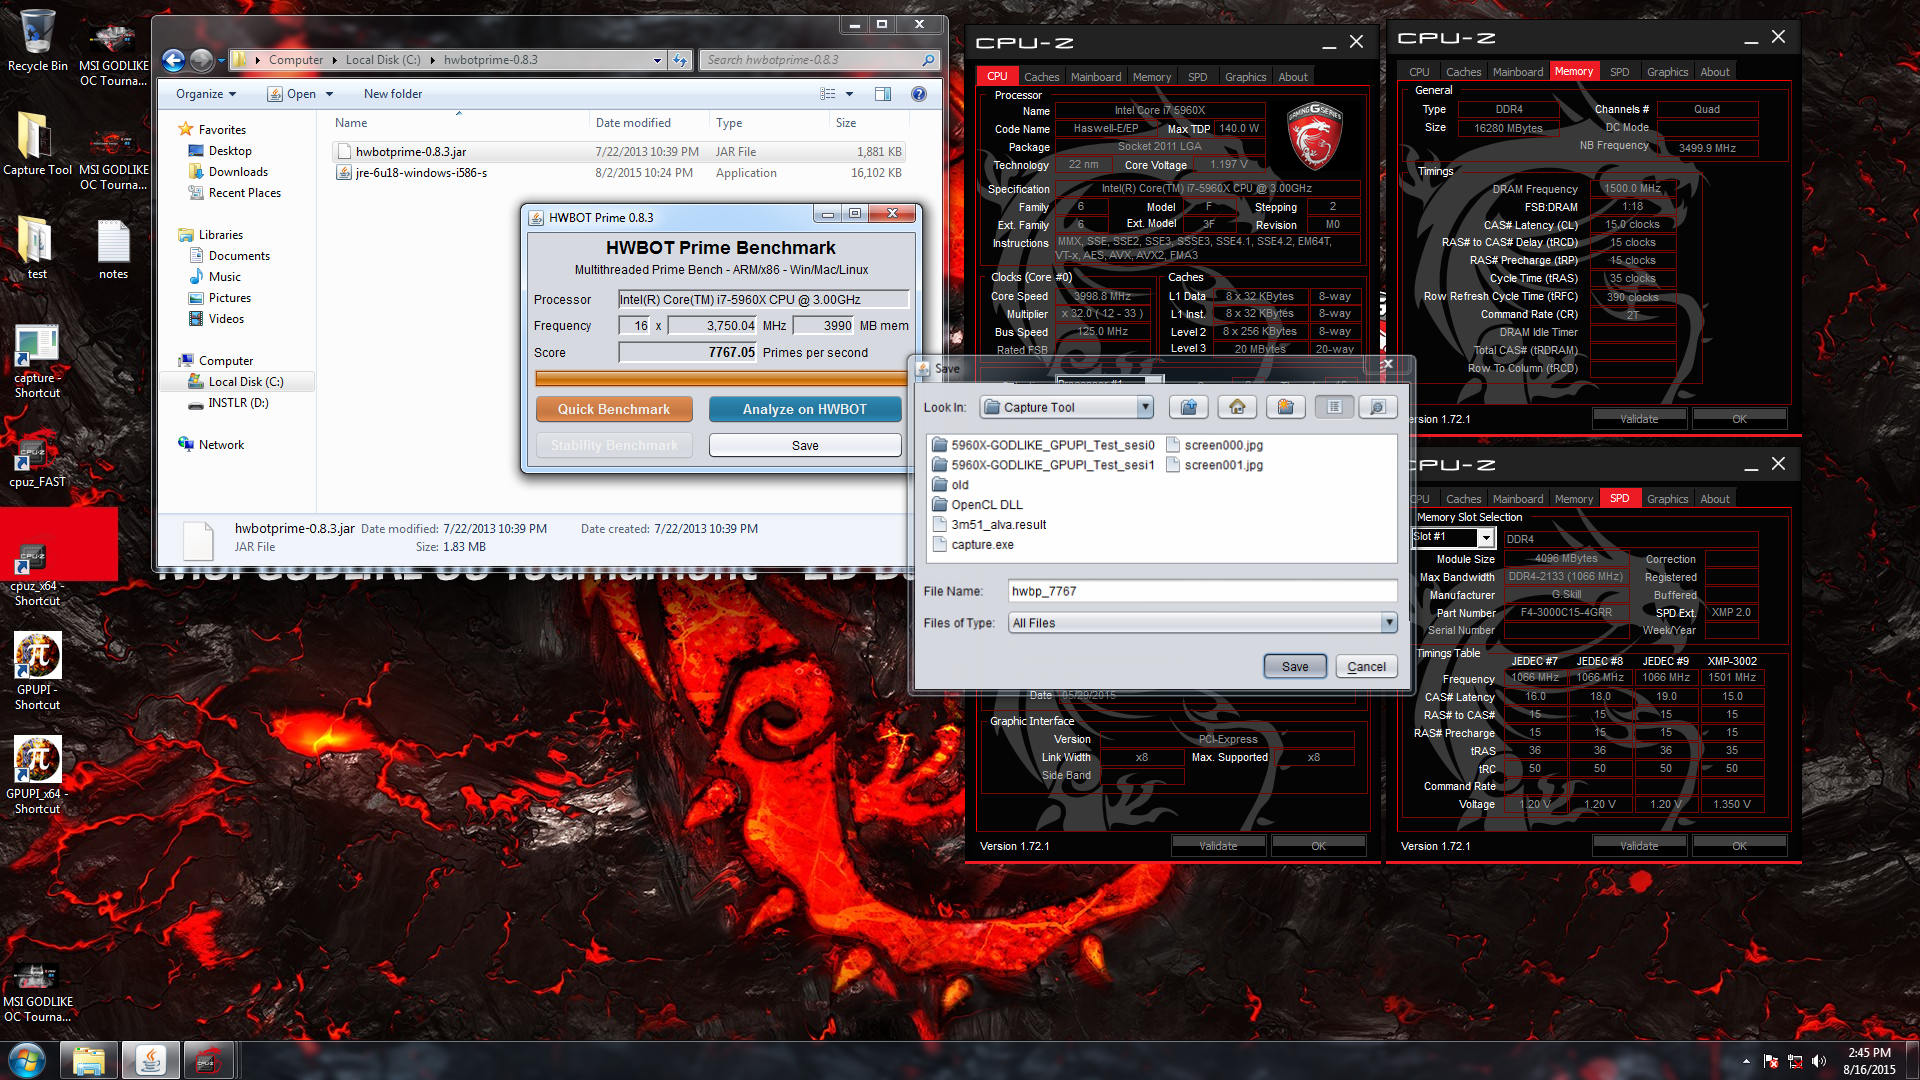Image resolution: width=1920 pixels, height=1080 pixels.
Task: Switch to Java app on taskbar
Action: pyautogui.click(x=151, y=1060)
